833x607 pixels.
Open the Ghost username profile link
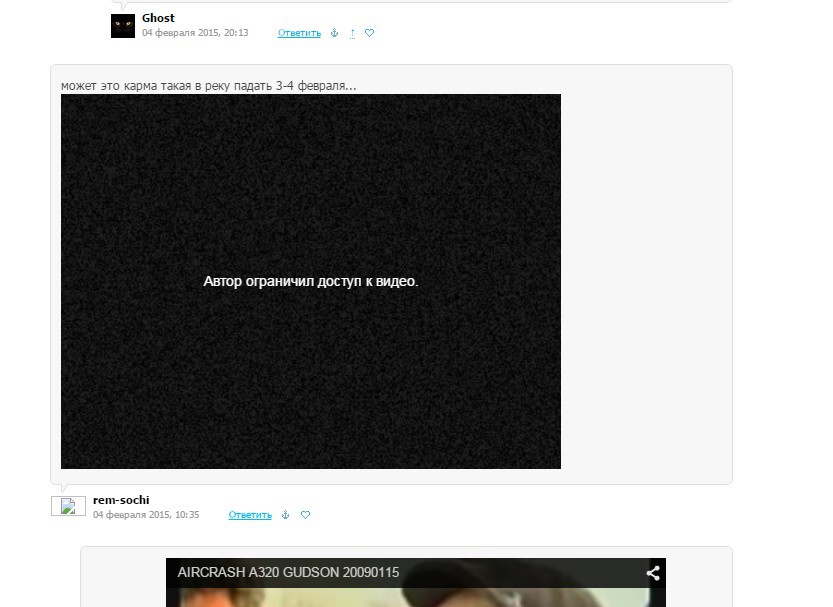(158, 18)
